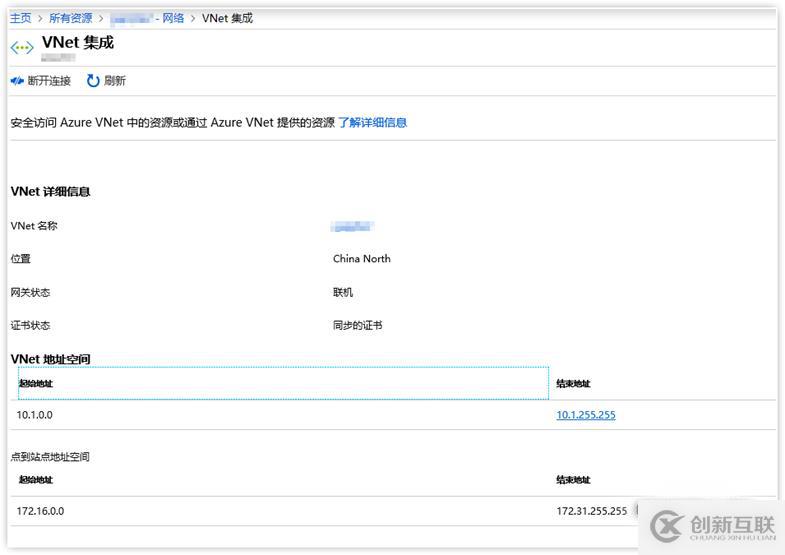Viewport: 785px width, 555px height.
Task: Click the VNet 地址空间 heading
Action: point(50,359)
